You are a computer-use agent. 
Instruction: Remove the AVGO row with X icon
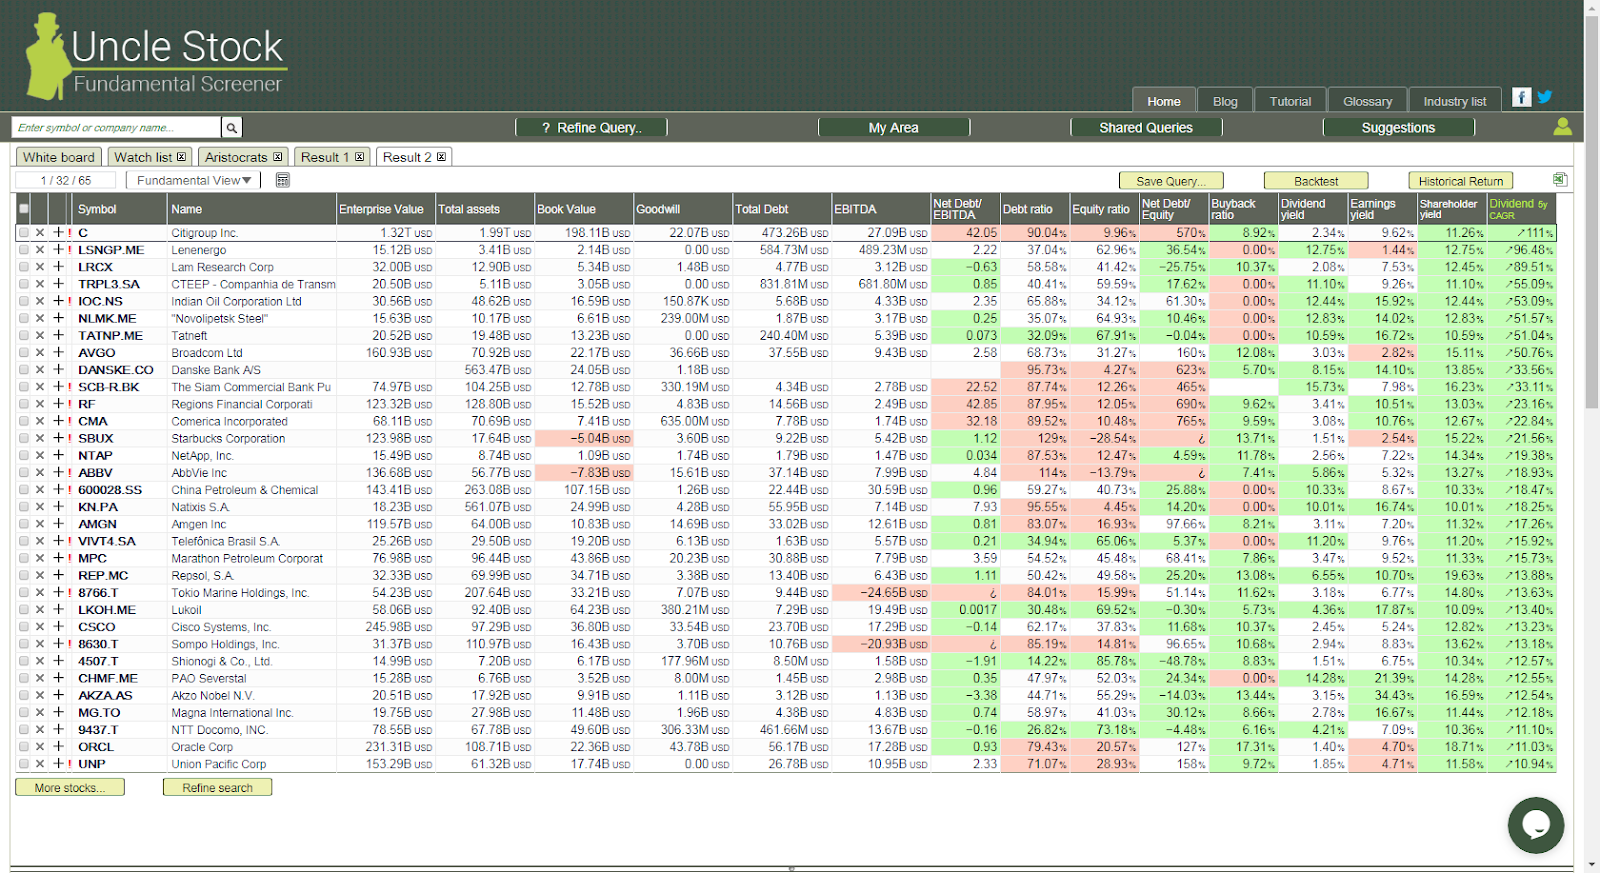pos(40,353)
